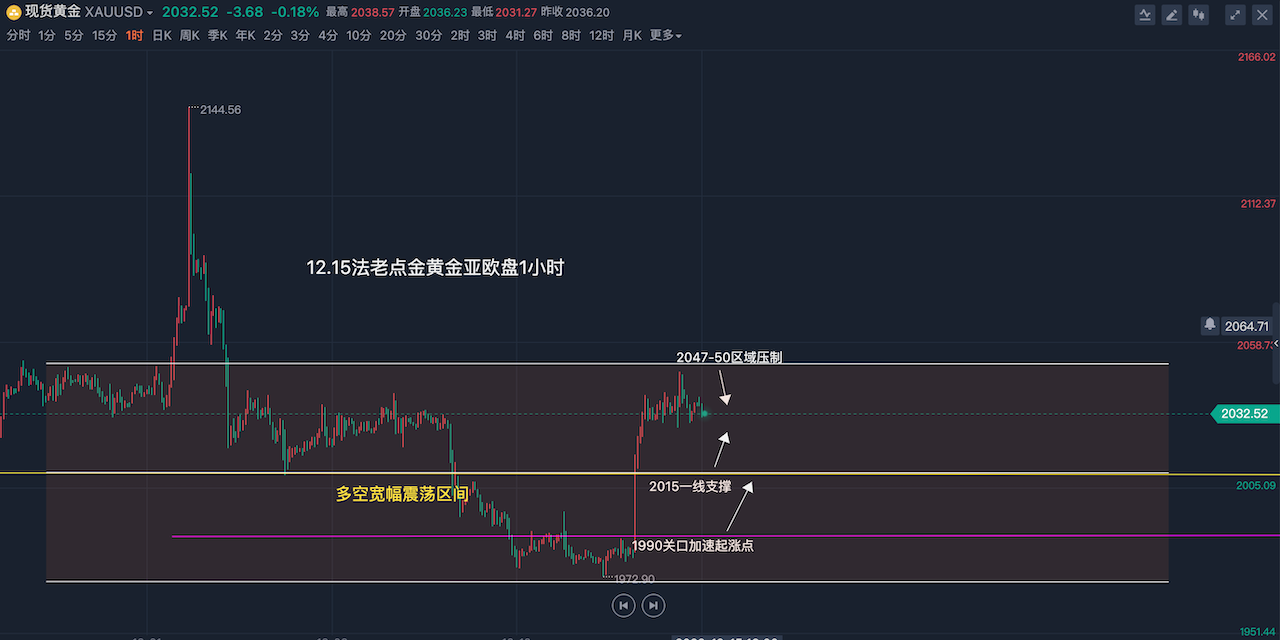Choose the 周K weekly timeframe
The width and height of the screenshot is (1280, 640).
pyautogui.click(x=189, y=36)
